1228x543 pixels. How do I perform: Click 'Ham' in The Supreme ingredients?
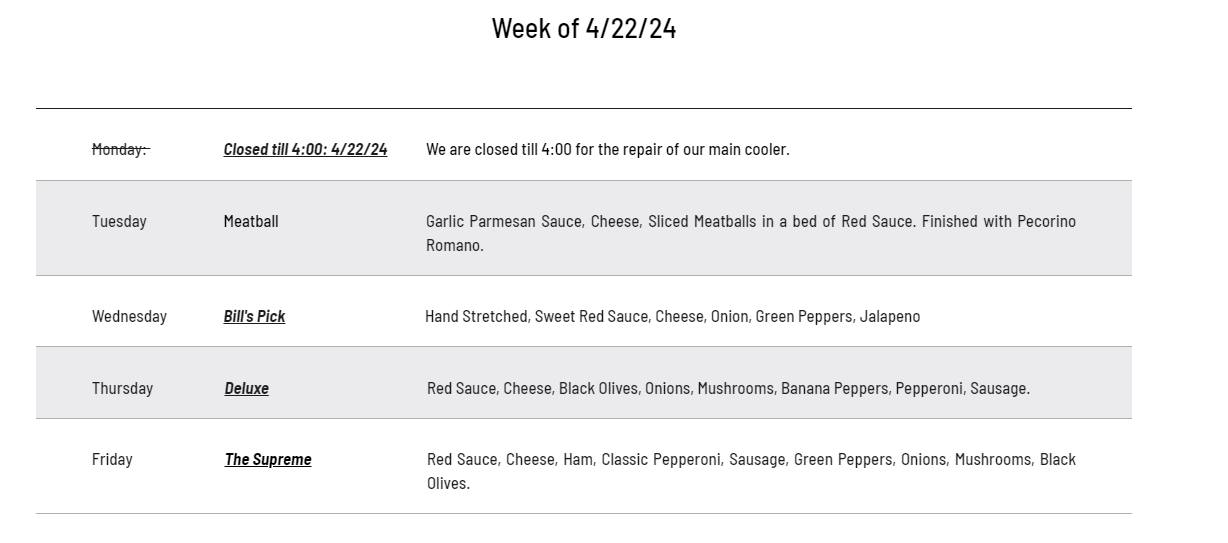(x=577, y=459)
